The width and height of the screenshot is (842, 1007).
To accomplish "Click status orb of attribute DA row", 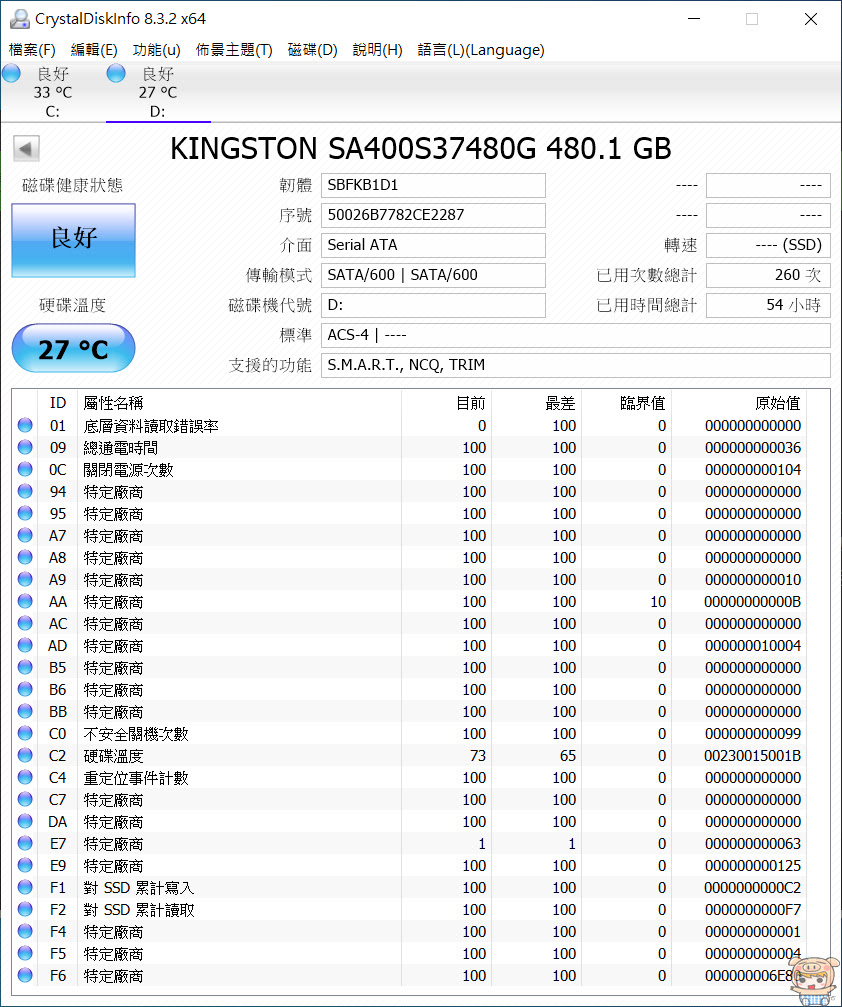I will [25, 821].
